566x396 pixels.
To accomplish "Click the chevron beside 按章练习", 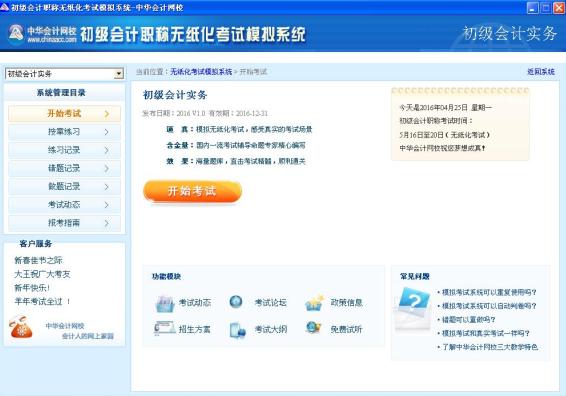I will click(x=106, y=132).
